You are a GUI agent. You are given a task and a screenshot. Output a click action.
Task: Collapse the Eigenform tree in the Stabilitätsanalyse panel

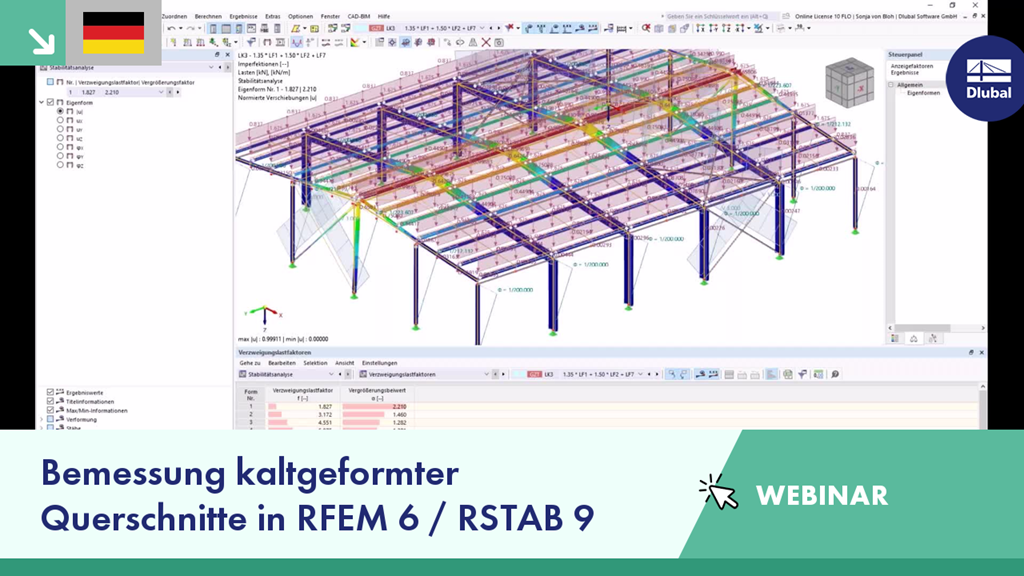(41, 102)
